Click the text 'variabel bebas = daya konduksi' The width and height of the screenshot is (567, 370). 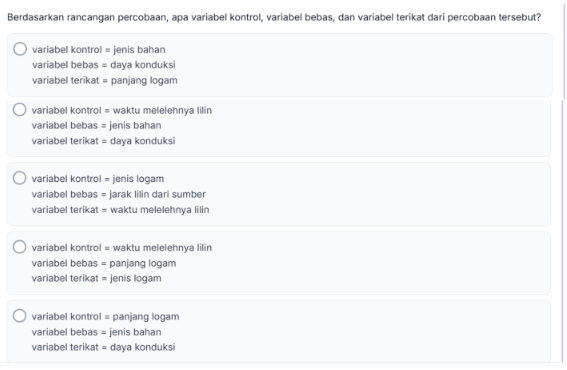click(104, 65)
